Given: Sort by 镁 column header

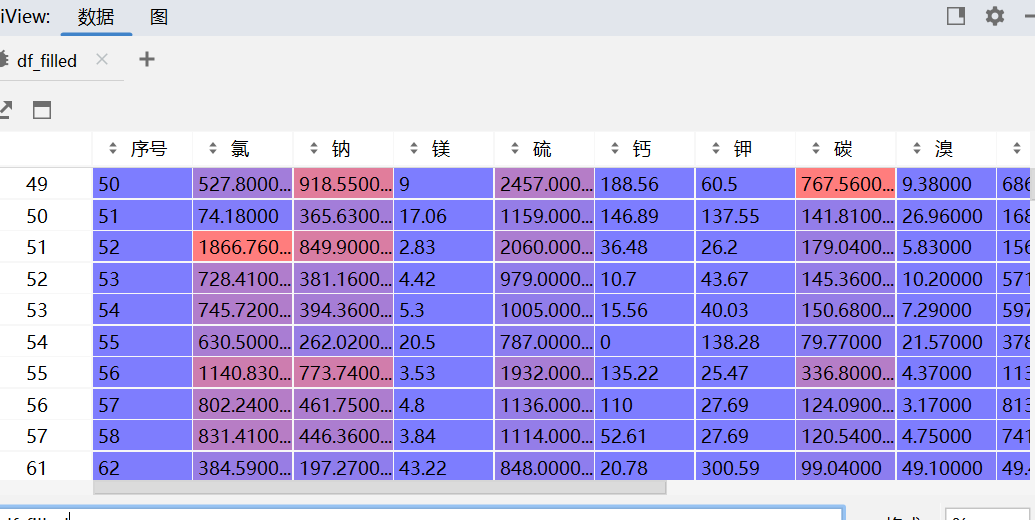Looking at the screenshot, I should point(444,149).
